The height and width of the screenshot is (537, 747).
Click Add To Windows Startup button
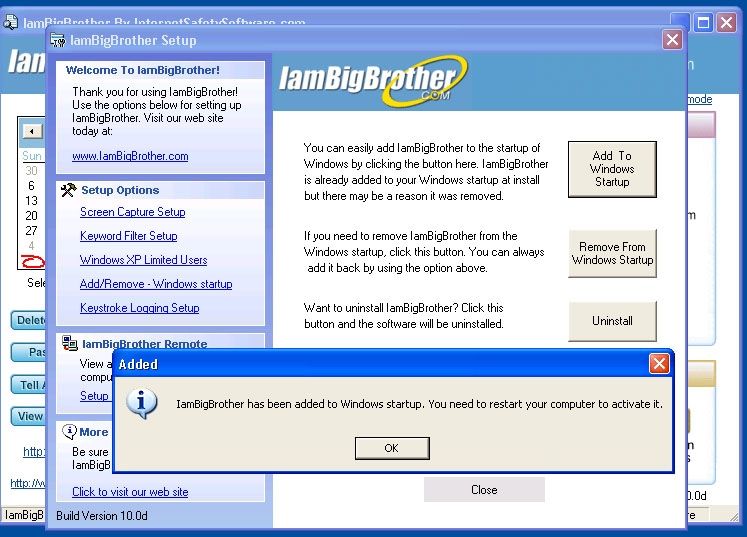coord(612,169)
